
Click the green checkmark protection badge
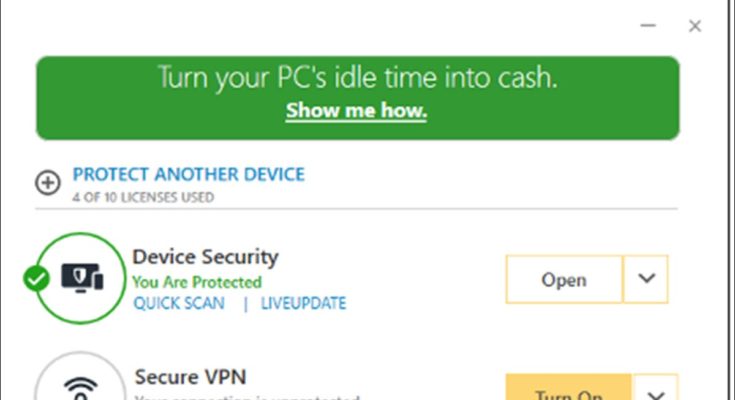point(37,279)
